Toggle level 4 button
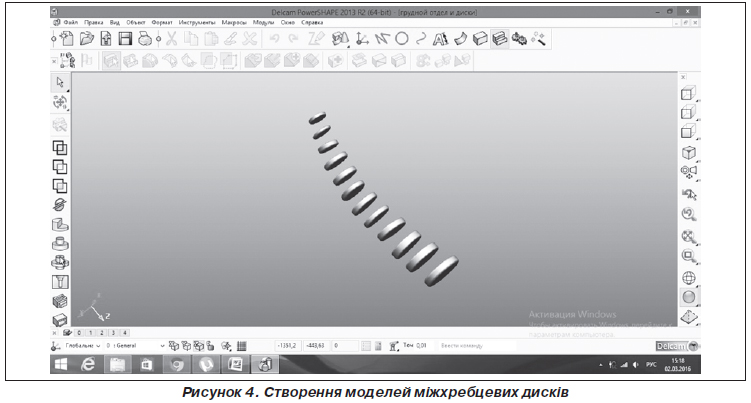The height and width of the screenshot is (403, 751). tap(125, 333)
